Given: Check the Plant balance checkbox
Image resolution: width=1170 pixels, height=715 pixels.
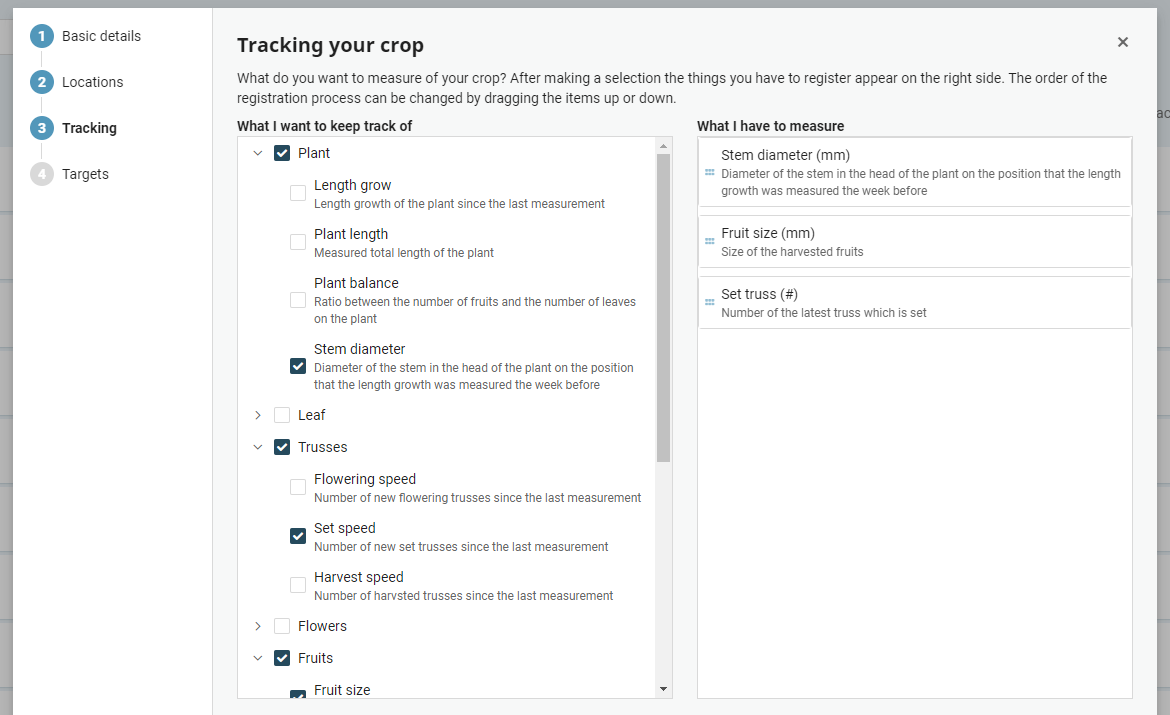Looking at the screenshot, I should coord(298,300).
